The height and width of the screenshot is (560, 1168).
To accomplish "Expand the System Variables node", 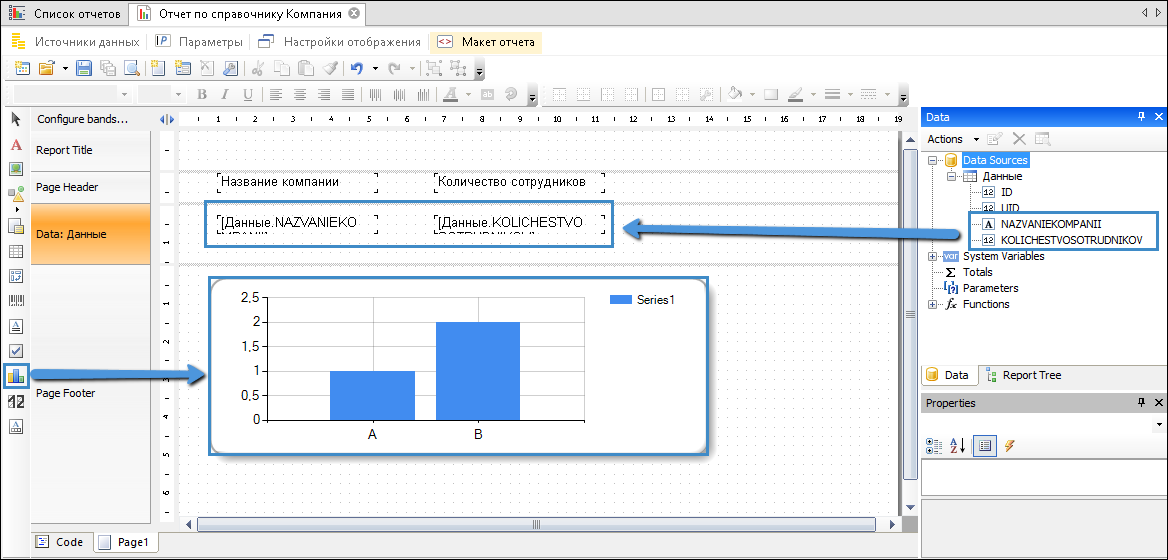I will click(932, 256).
